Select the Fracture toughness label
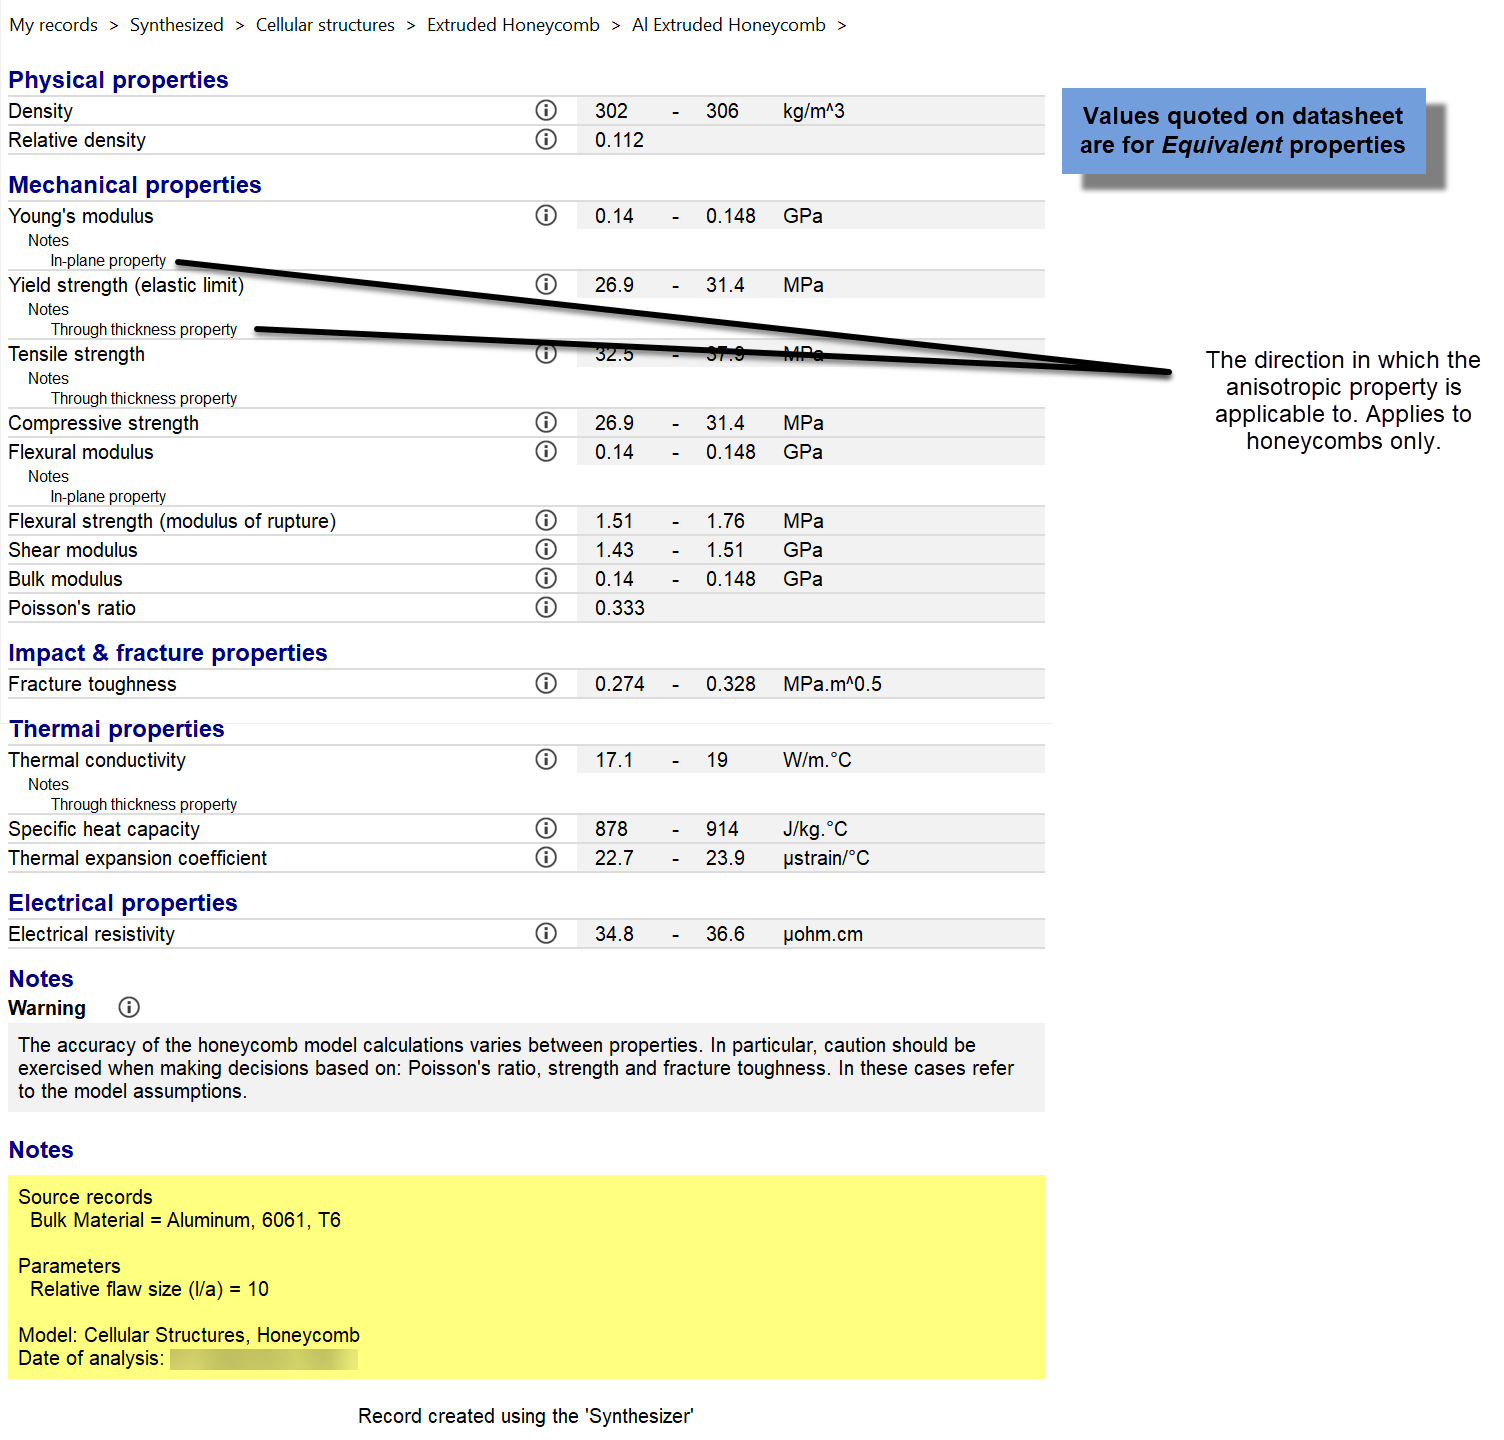Image resolution: width=1504 pixels, height=1440 pixels. pyautogui.click(x=92, y=684)
